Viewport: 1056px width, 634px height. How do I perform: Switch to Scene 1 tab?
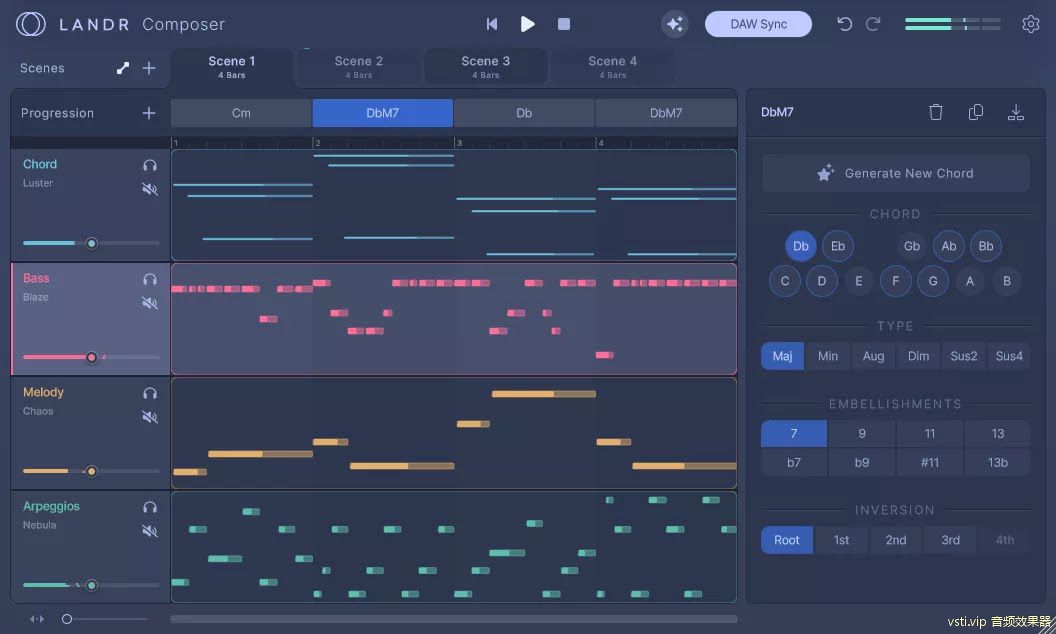coord(232,67)
